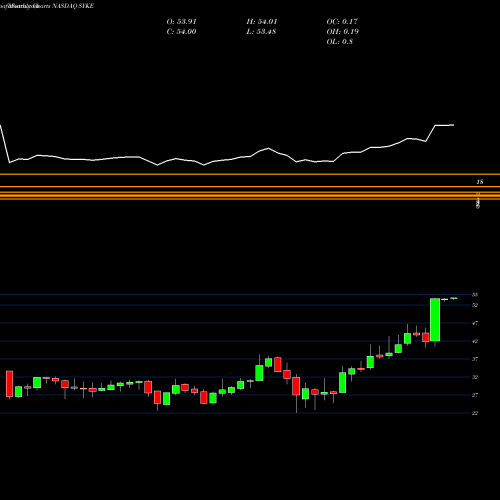Click the '37' price axis label
The height and width of the screenshot is (500, 500).
(x=475, y=359)
